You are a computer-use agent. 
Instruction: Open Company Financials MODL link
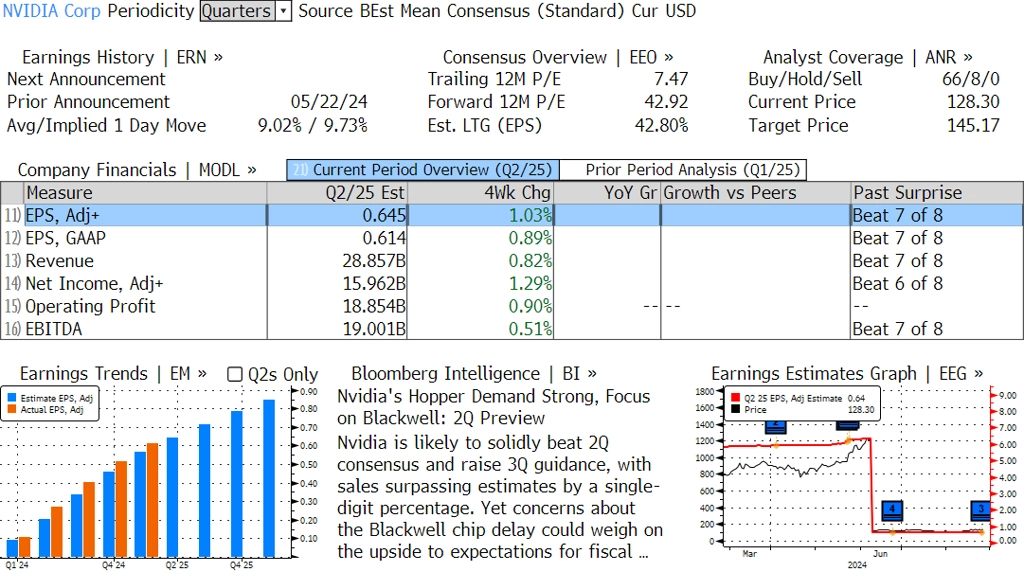pyautogui.click(x=136, y=170)
